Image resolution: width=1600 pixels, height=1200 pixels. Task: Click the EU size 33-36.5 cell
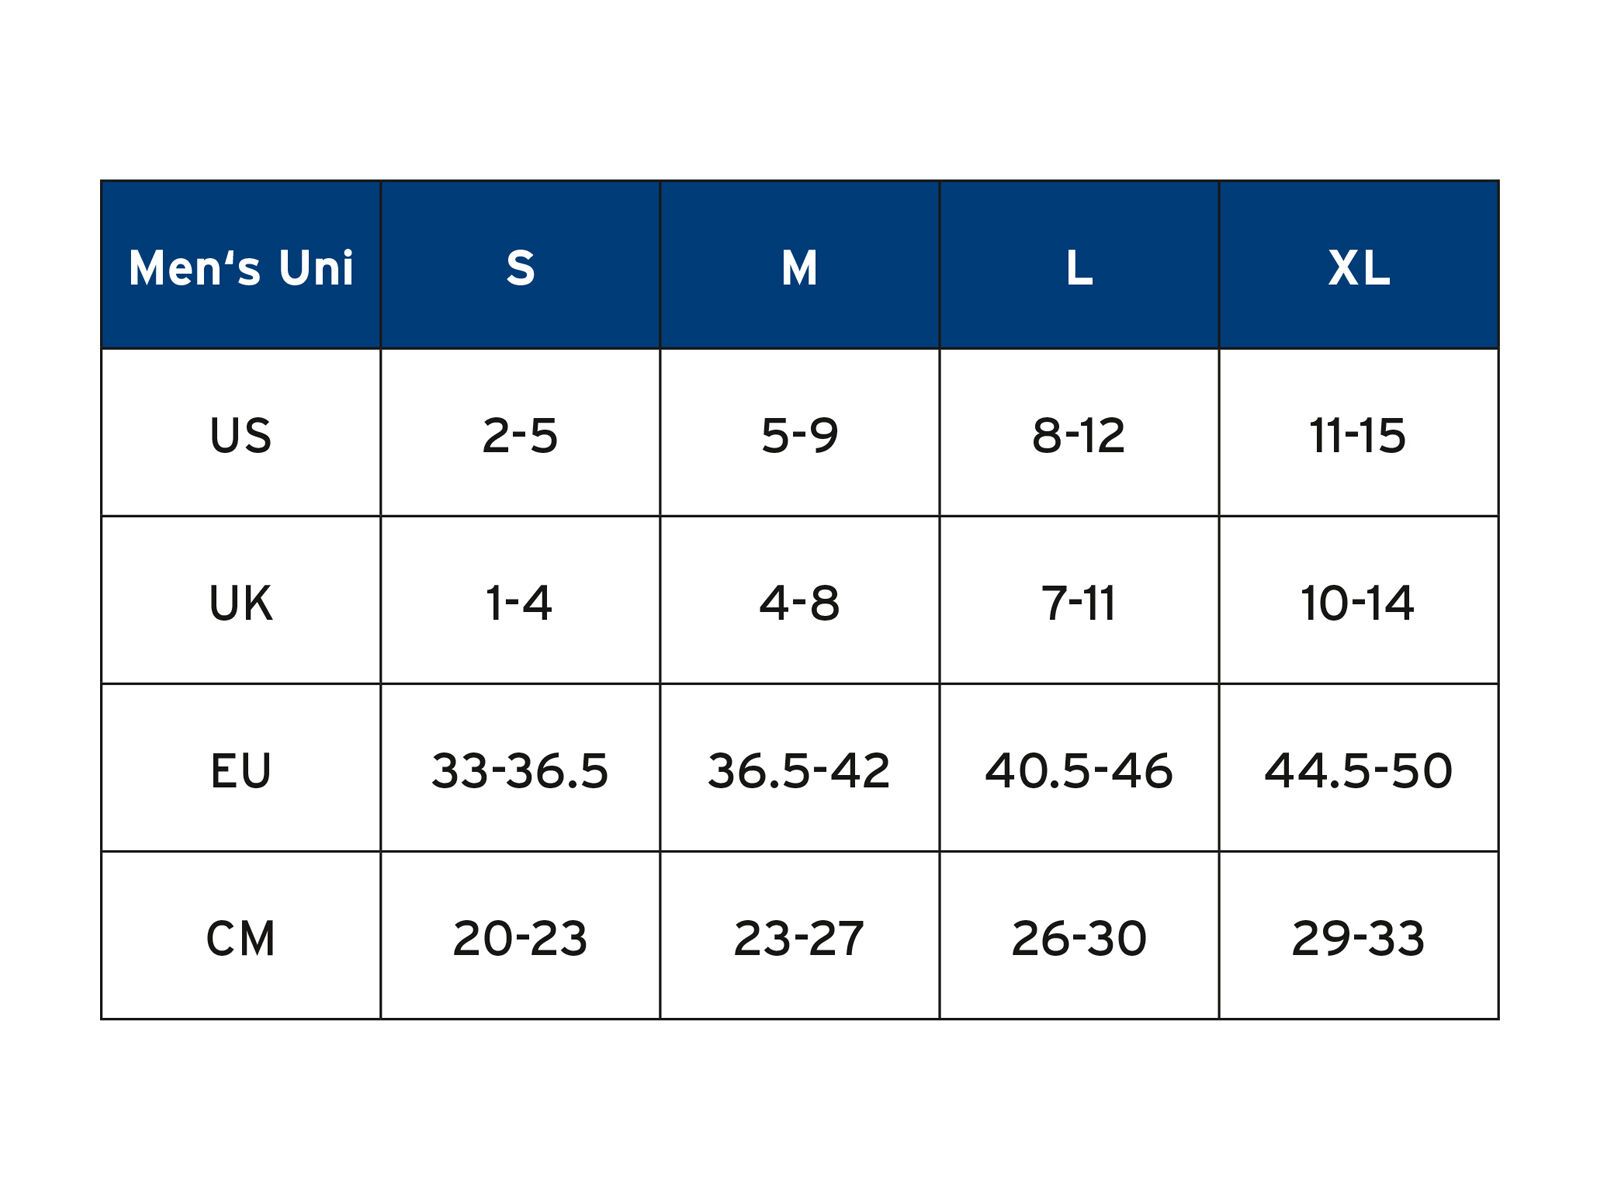[x=520, y=770]
